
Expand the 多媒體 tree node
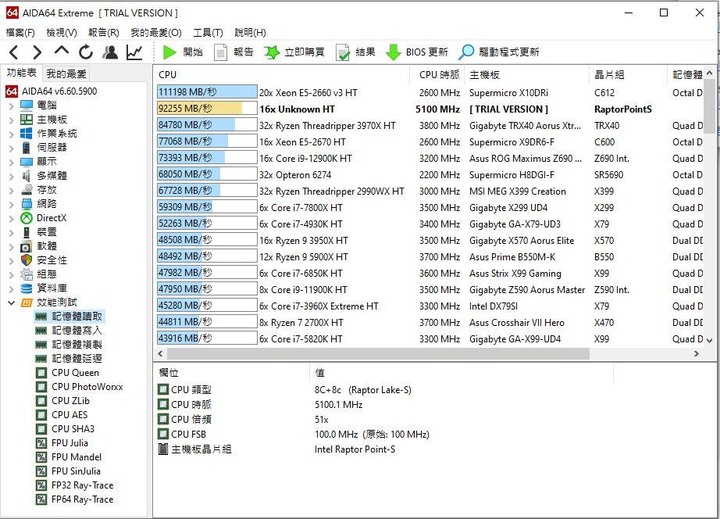(11, 176)
